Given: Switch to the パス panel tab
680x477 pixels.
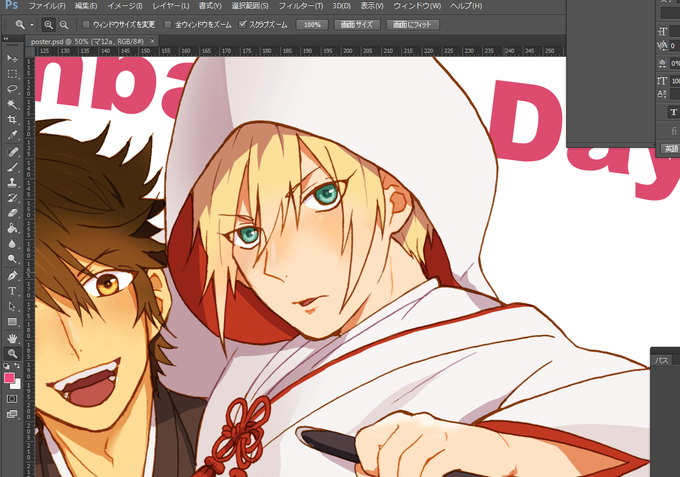Looking at the screenshot, I should pos(661,360).
